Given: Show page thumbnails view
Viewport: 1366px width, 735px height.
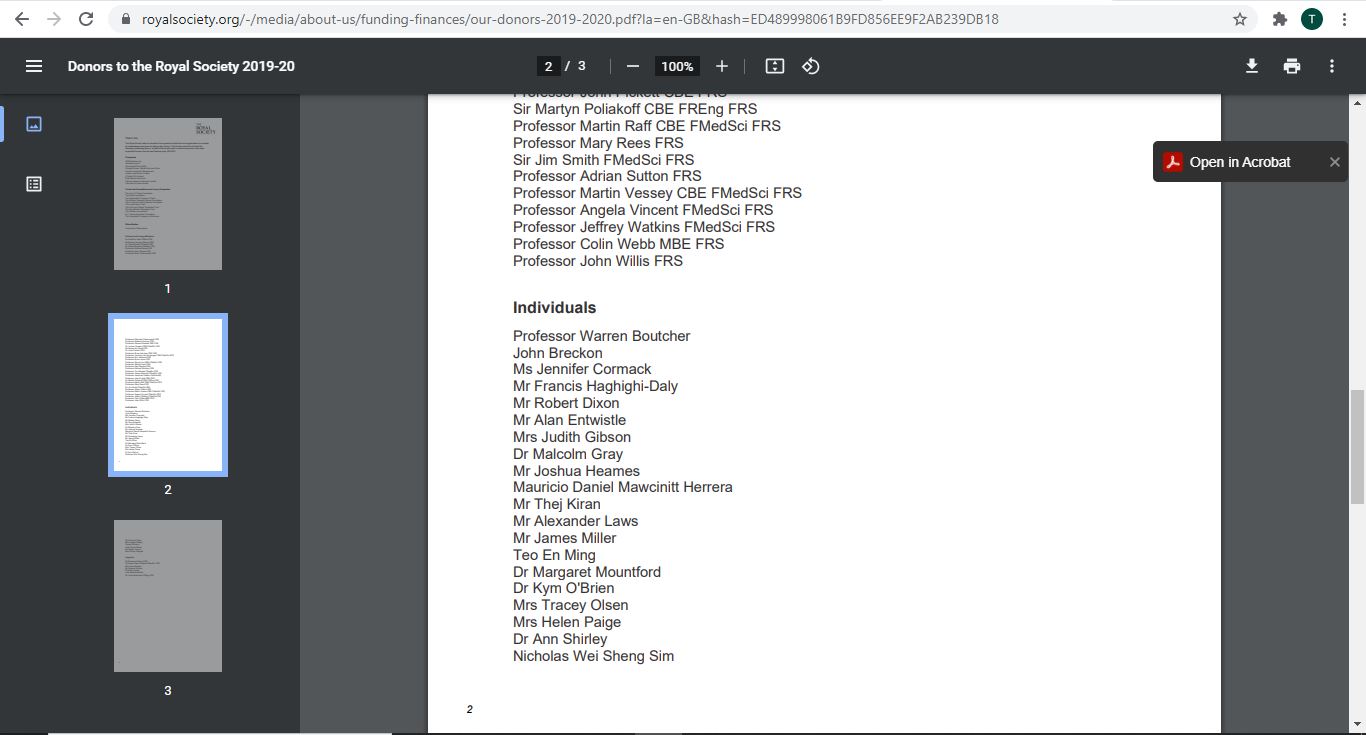Looking at the screenshot, I should (34, 124).
